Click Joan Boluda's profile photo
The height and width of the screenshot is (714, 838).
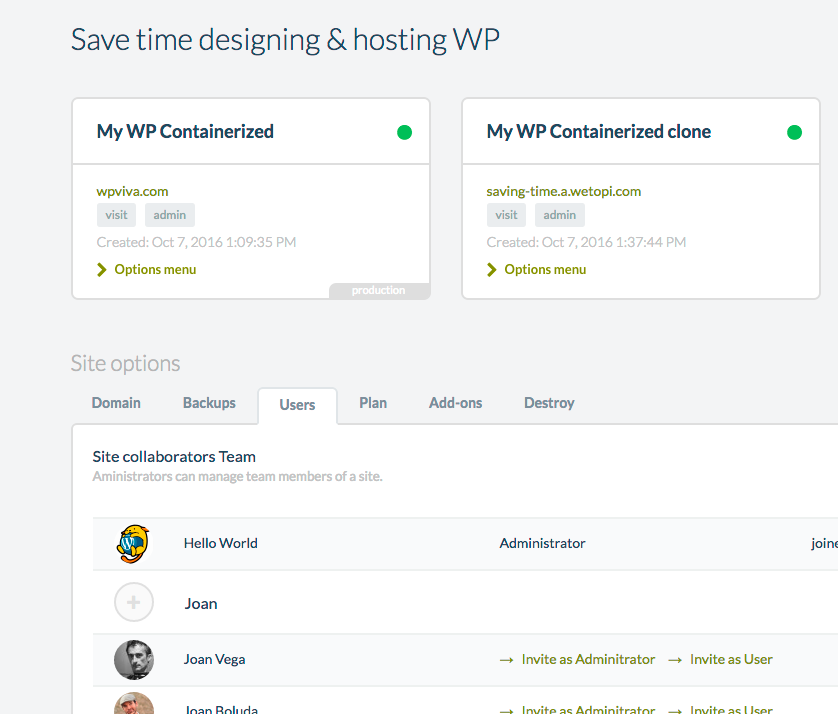[x=134, y=705]
